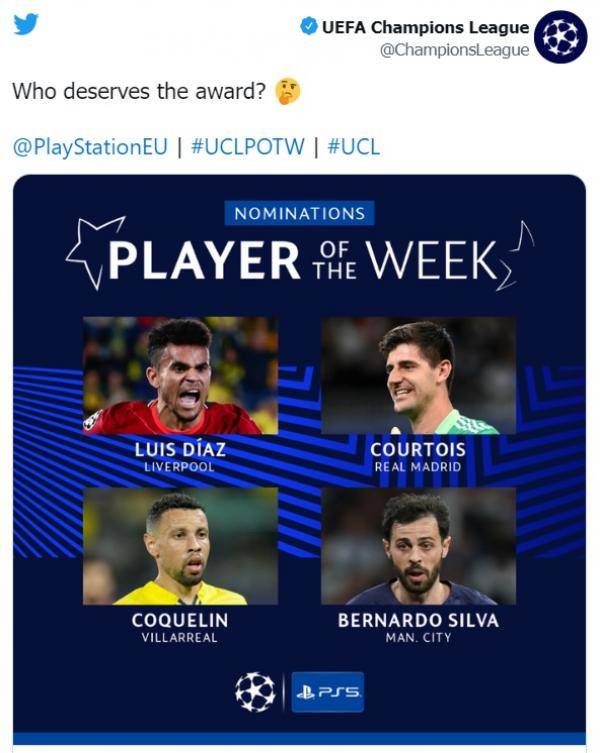Click the Bernardo Silva photo

point(418,546)
